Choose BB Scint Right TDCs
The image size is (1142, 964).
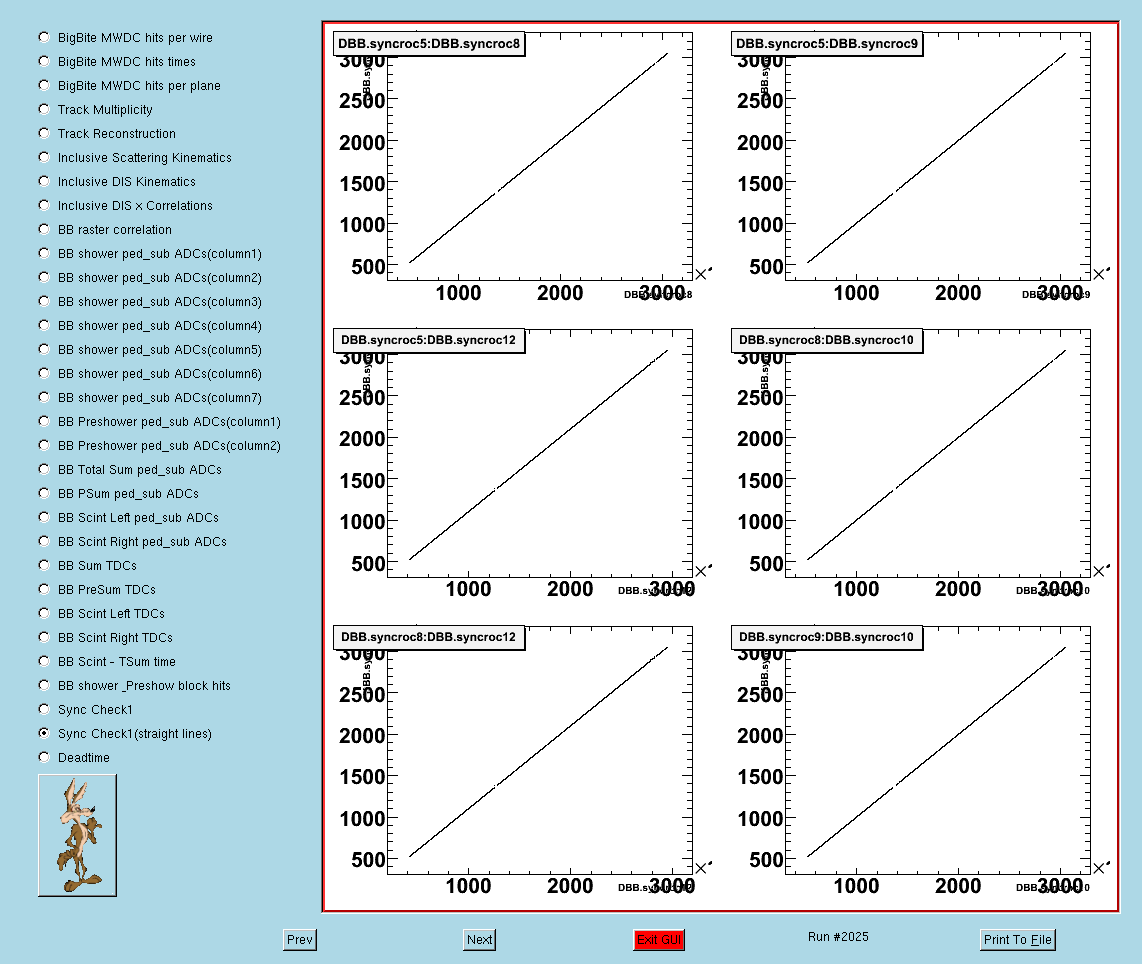(x=44, y=638)
